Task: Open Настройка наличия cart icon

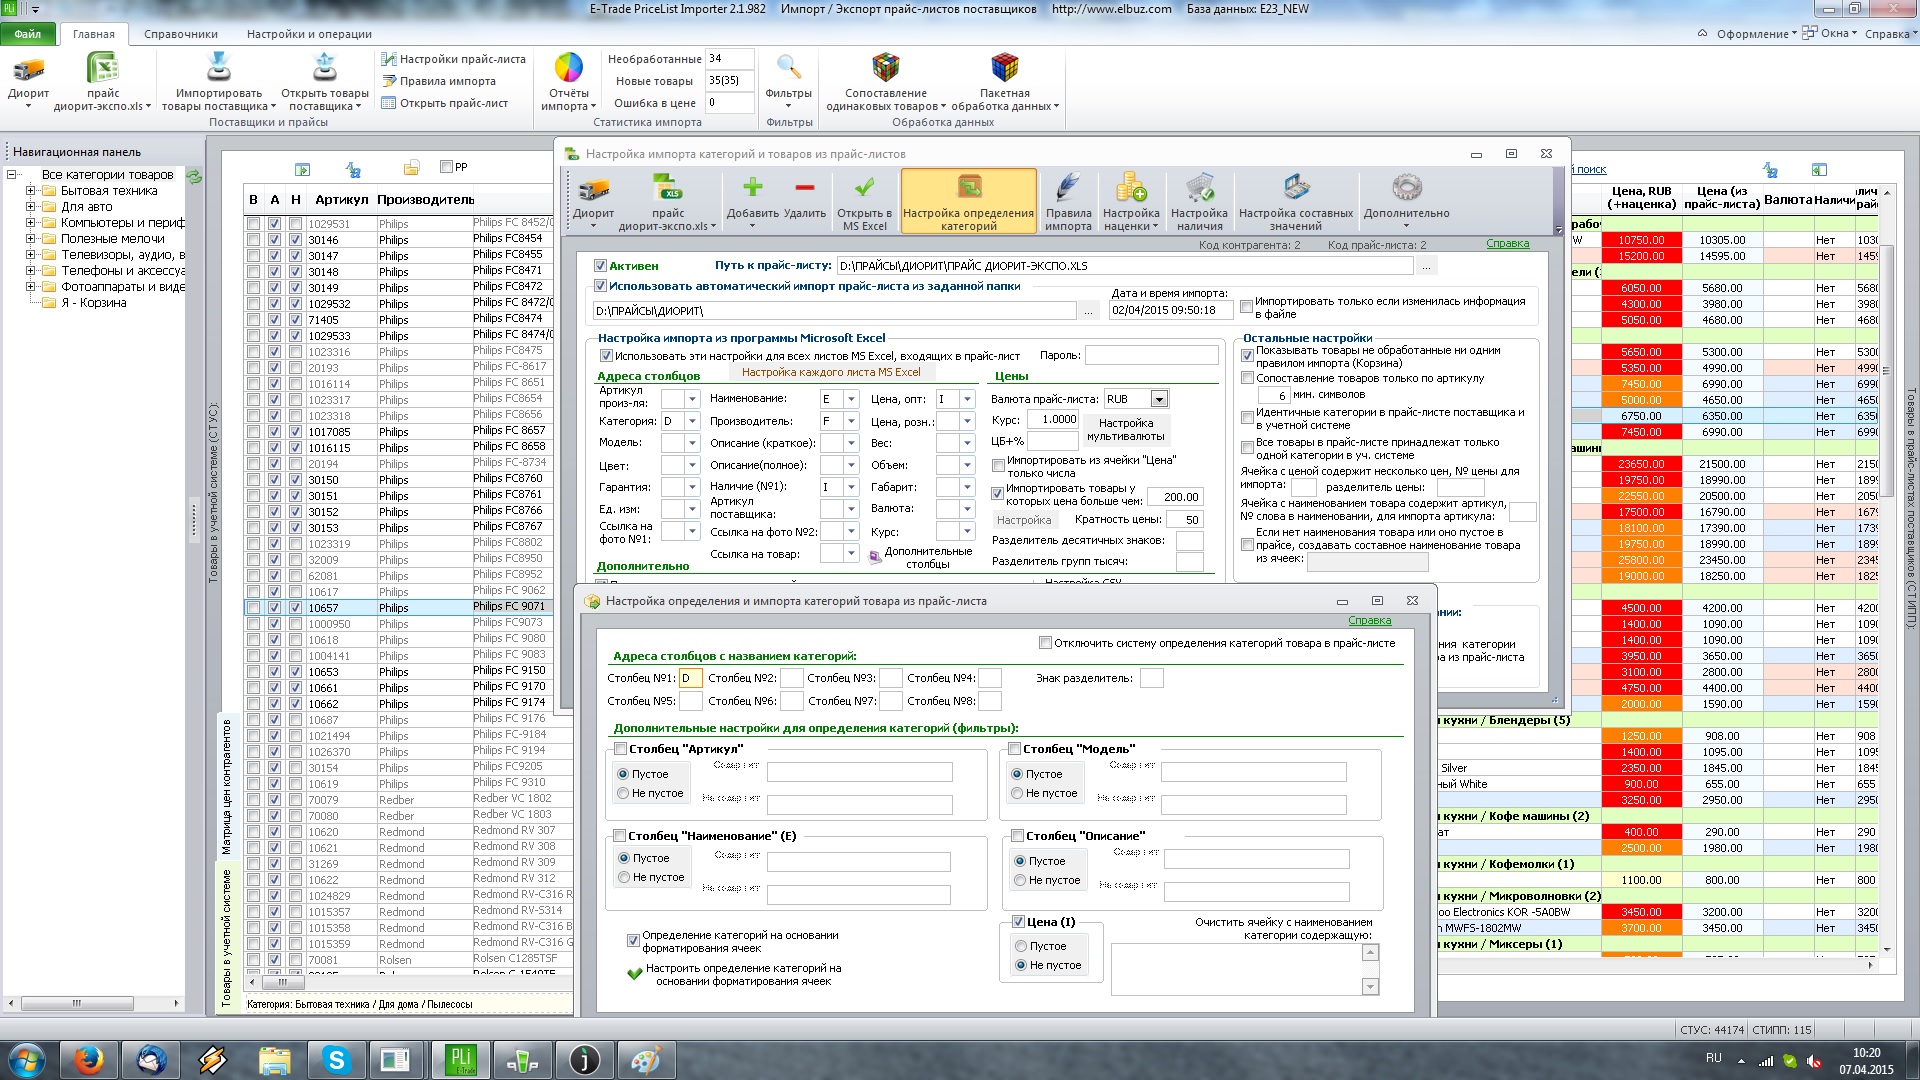Action: (1199, 187)
